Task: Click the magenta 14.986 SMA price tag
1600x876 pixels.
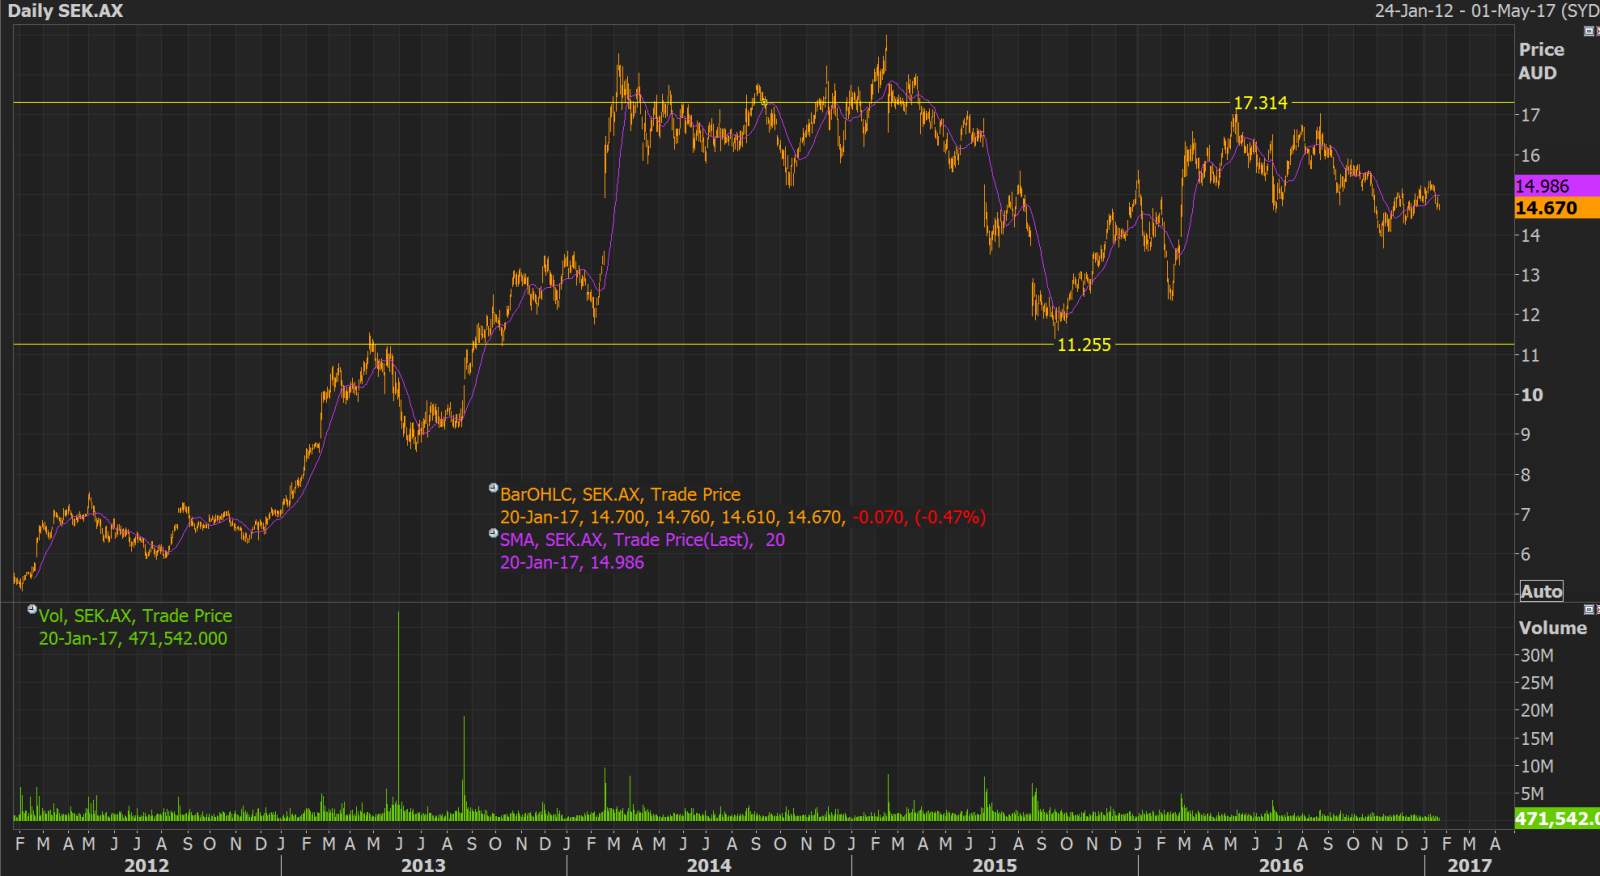Action: click(x=1557, y=186)
